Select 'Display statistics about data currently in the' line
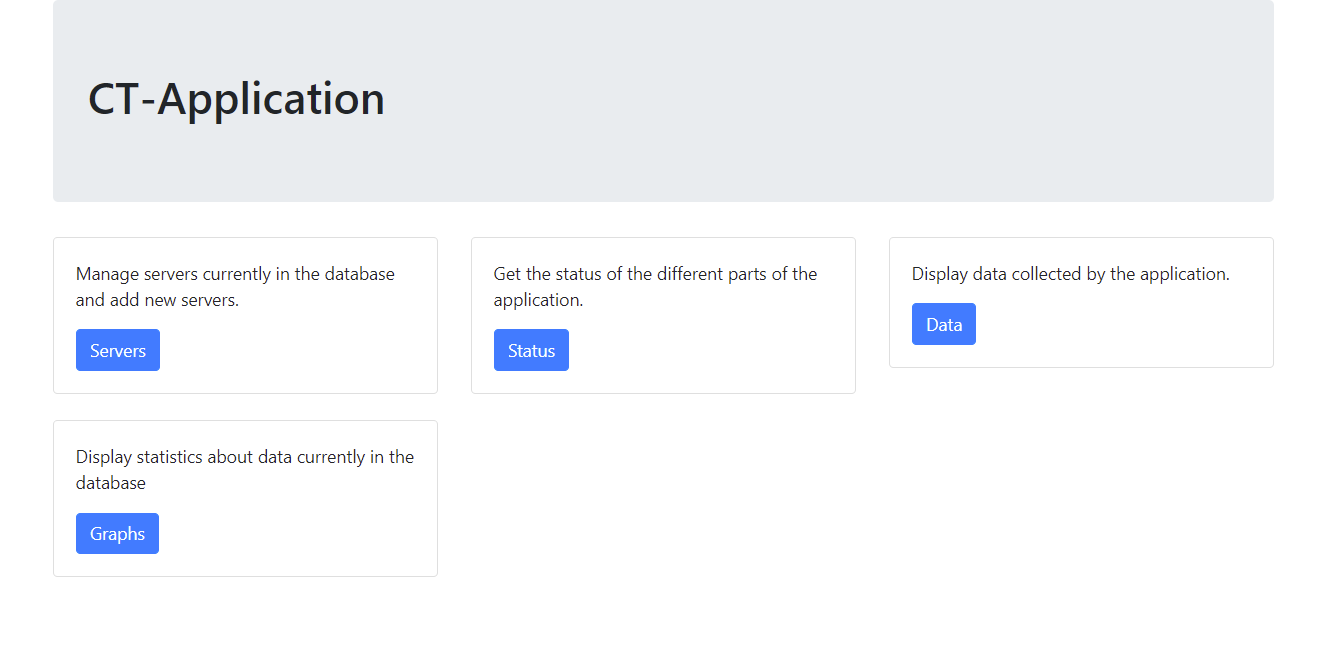The height and width of the screenshot is (658, 1326). click(245, 457)
